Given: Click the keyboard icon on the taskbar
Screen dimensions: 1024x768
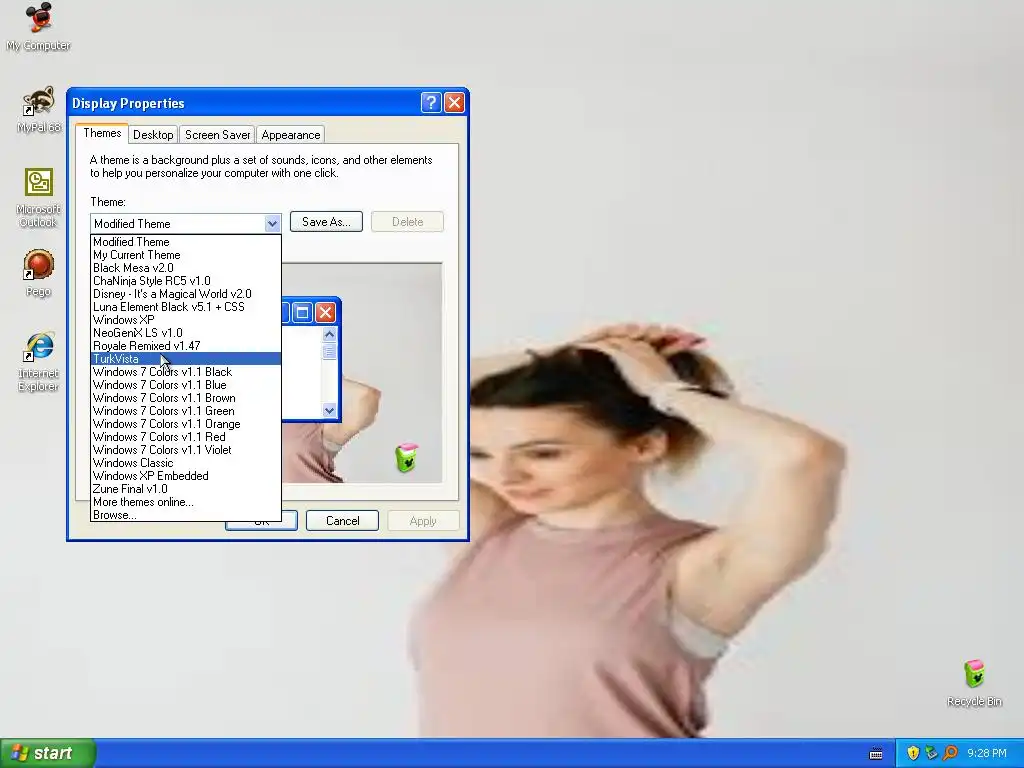Looking at the screenshot, I should 876,754.
